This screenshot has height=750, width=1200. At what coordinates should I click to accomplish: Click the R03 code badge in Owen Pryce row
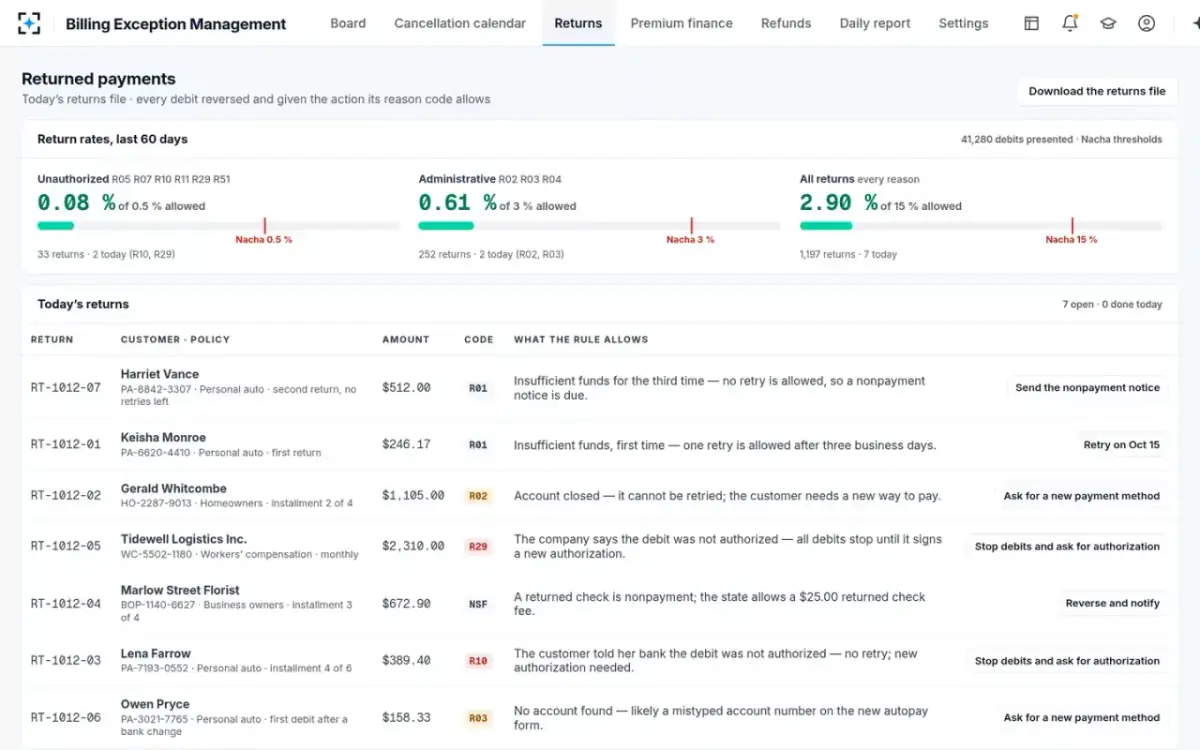pyautogui.click(x=478, y=718)
